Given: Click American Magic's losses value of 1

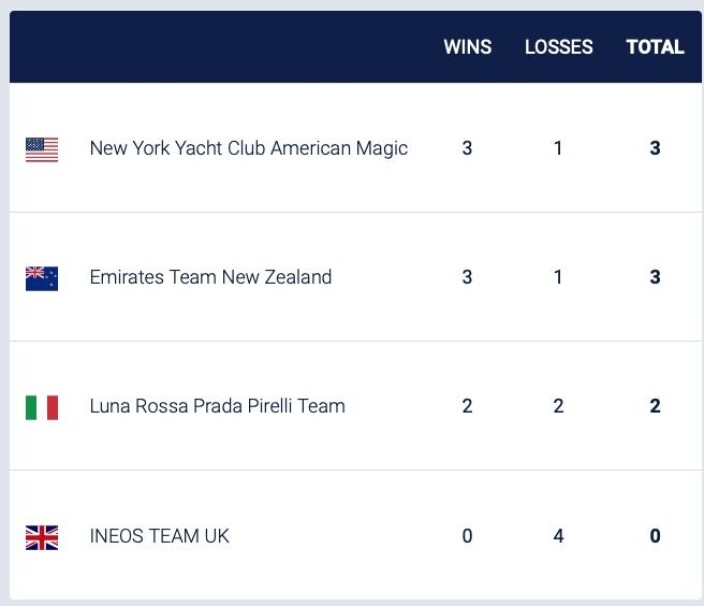Looking at the screenshot, I should (x=558, y=148).
